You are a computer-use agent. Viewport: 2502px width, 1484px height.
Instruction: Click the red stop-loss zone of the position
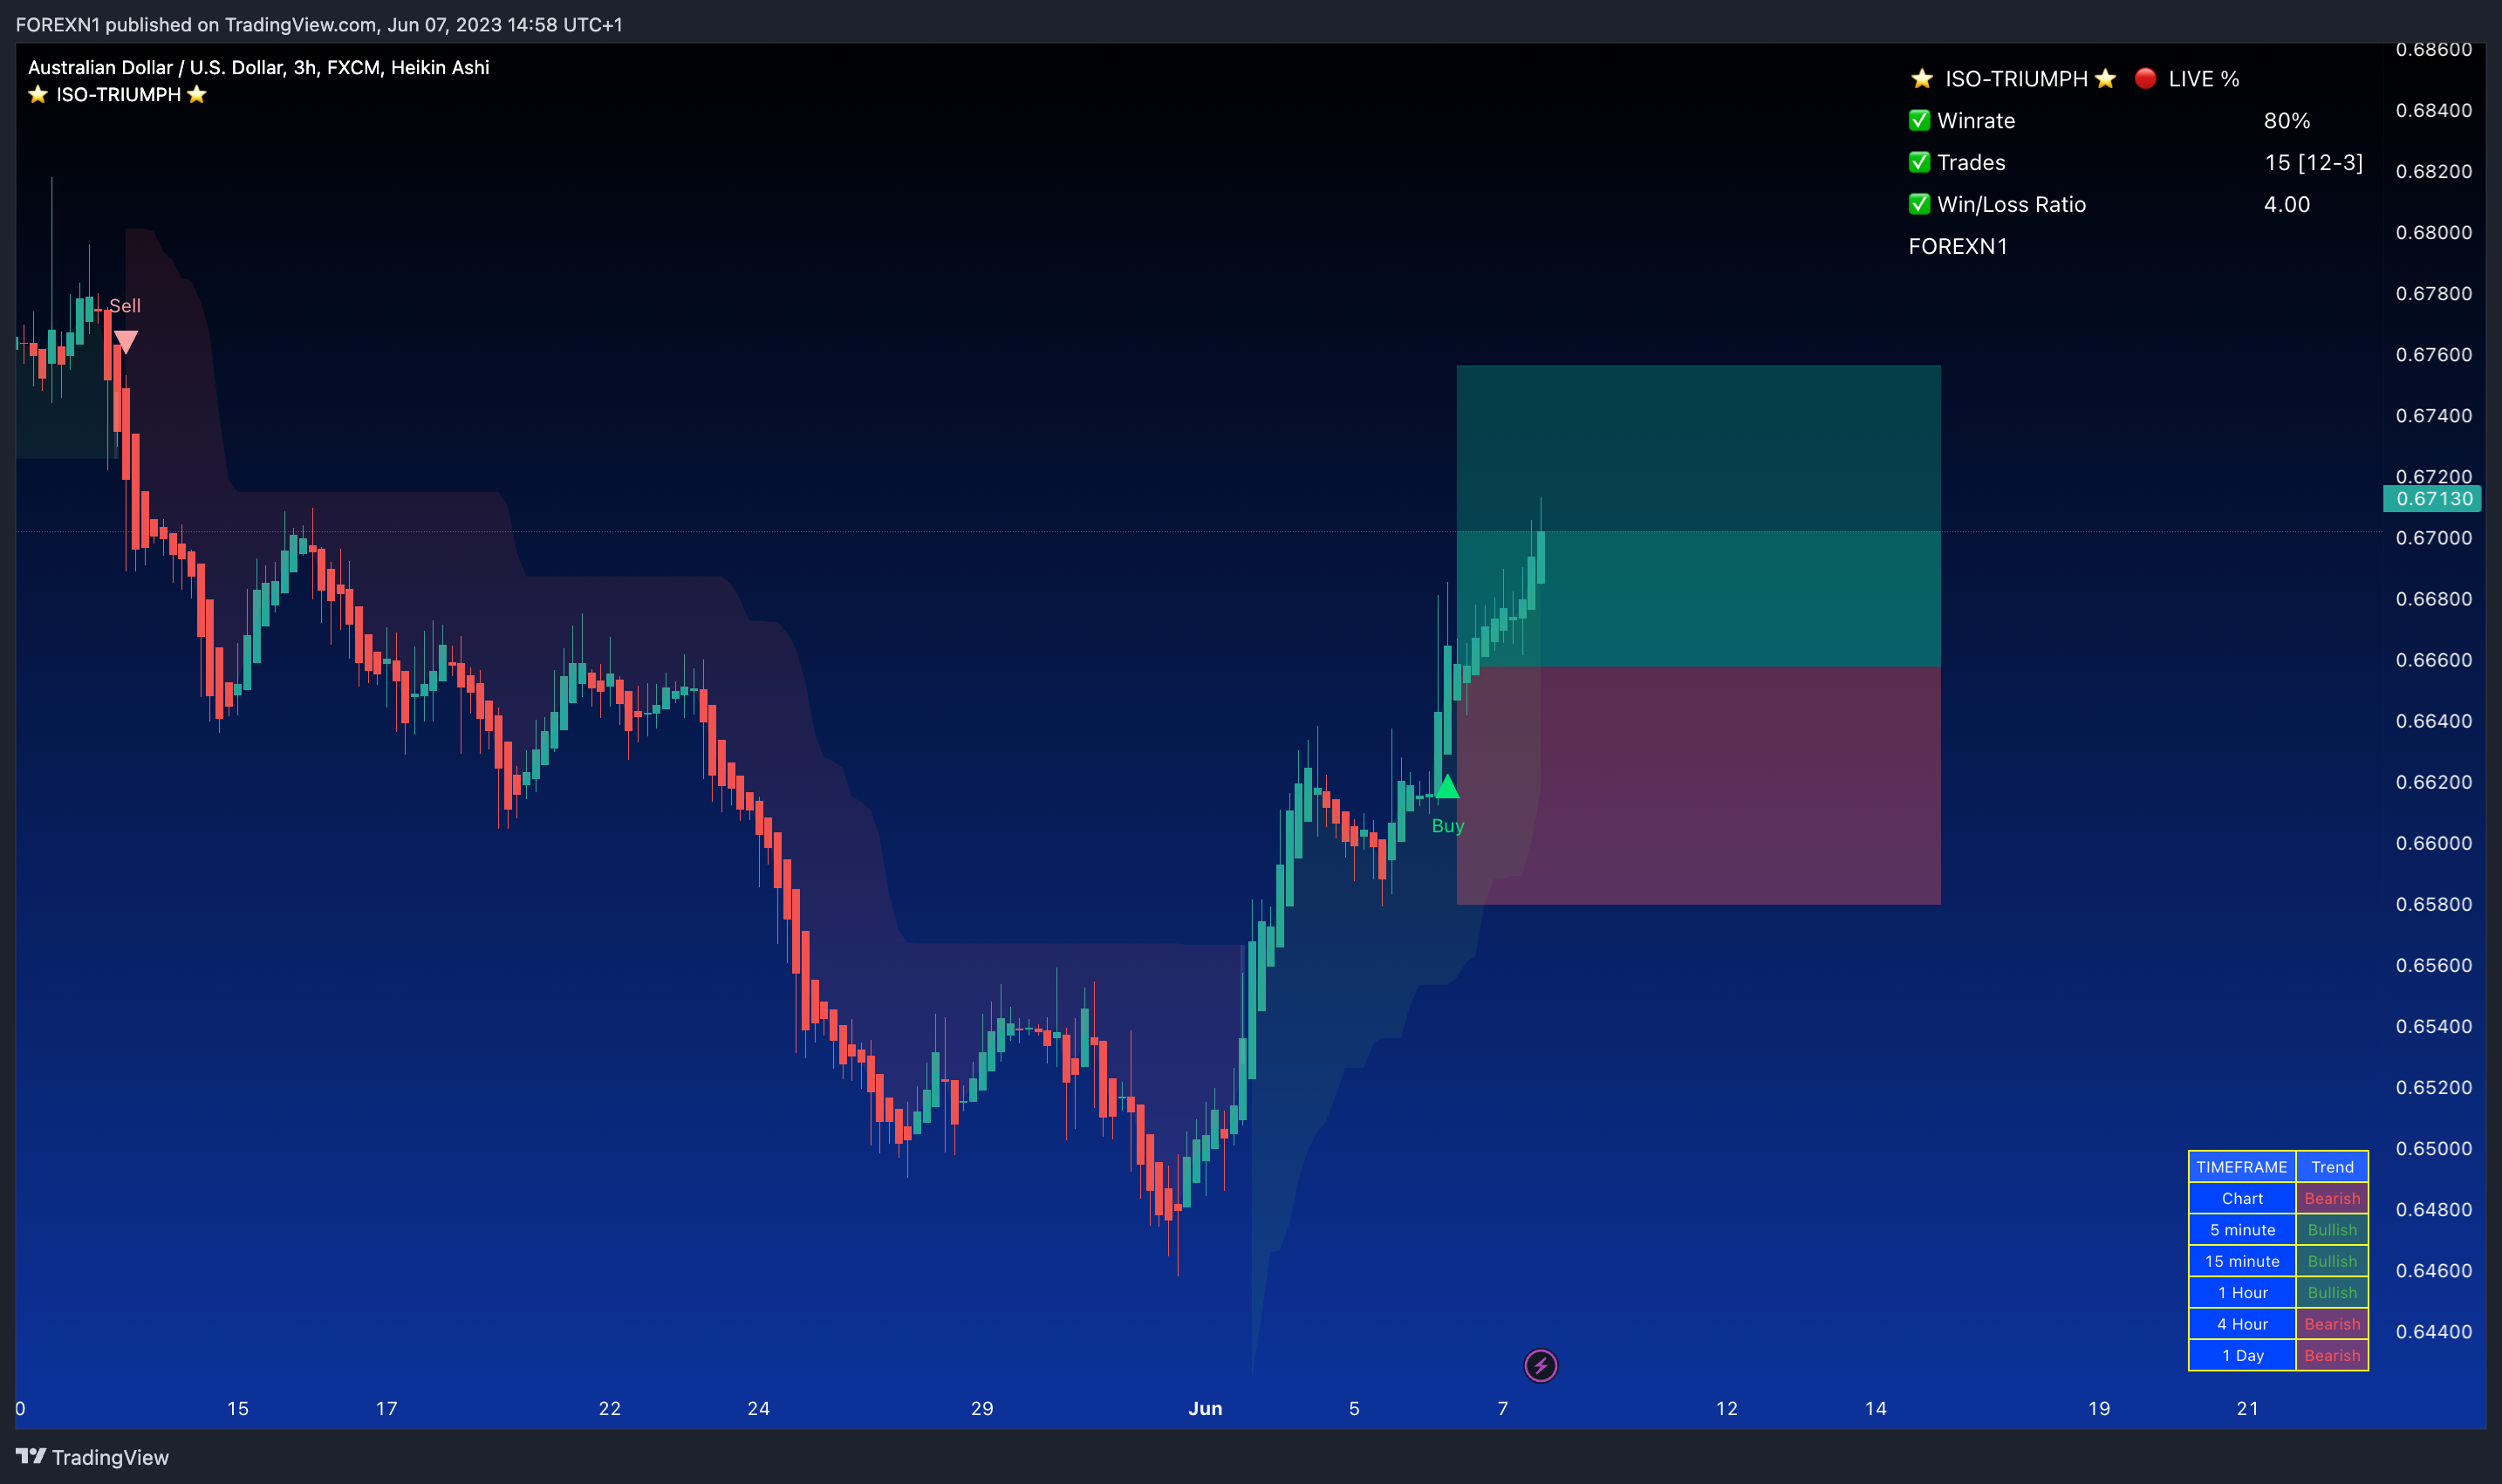[1698, 785]
